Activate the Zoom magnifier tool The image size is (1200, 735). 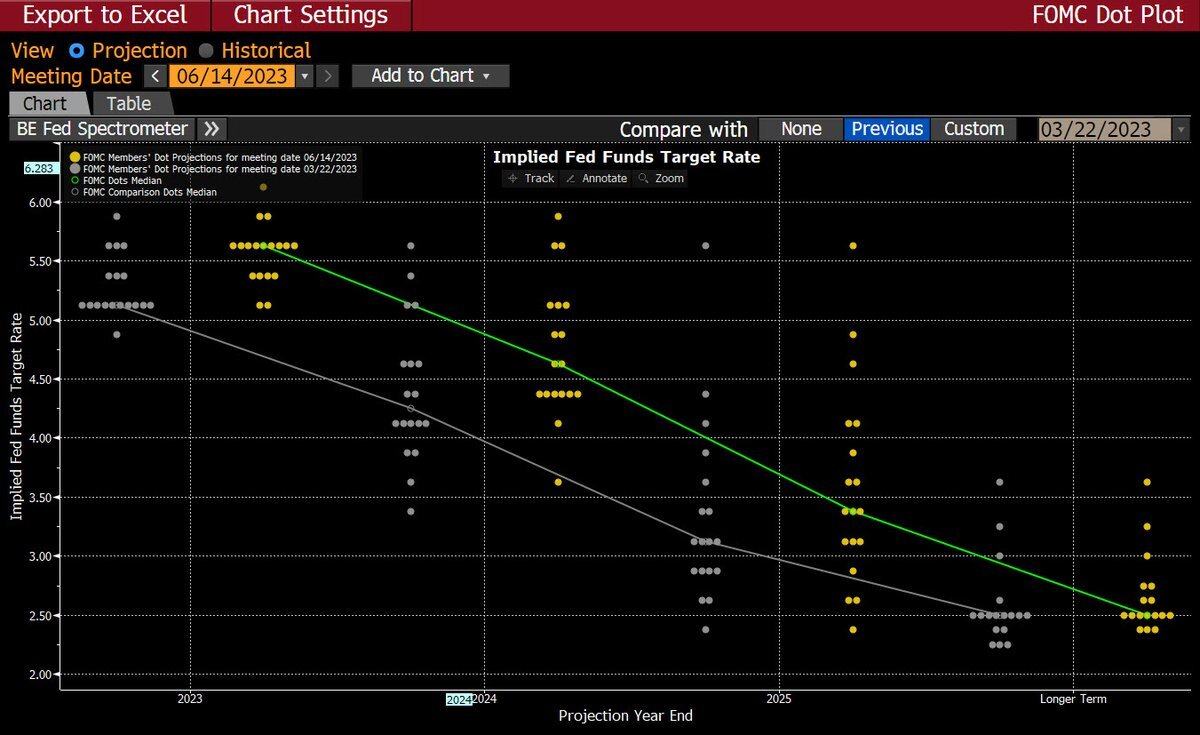tap(661, 178)
